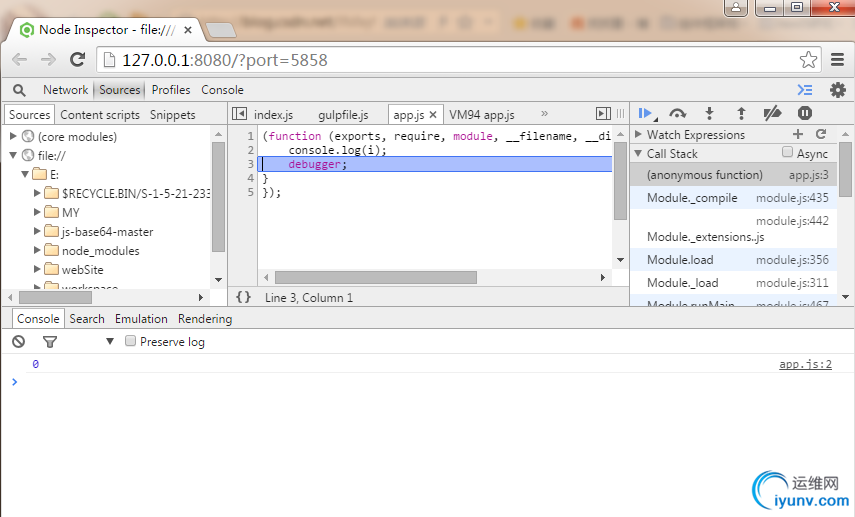Click line number 2 in gutter

click(250, 150)
